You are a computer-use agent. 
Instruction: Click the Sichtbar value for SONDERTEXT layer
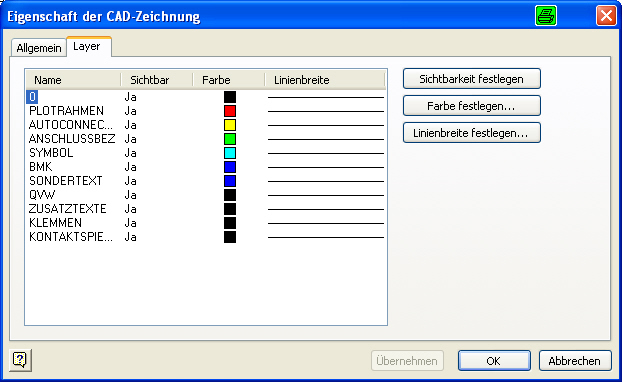click(x=131, y=181)
